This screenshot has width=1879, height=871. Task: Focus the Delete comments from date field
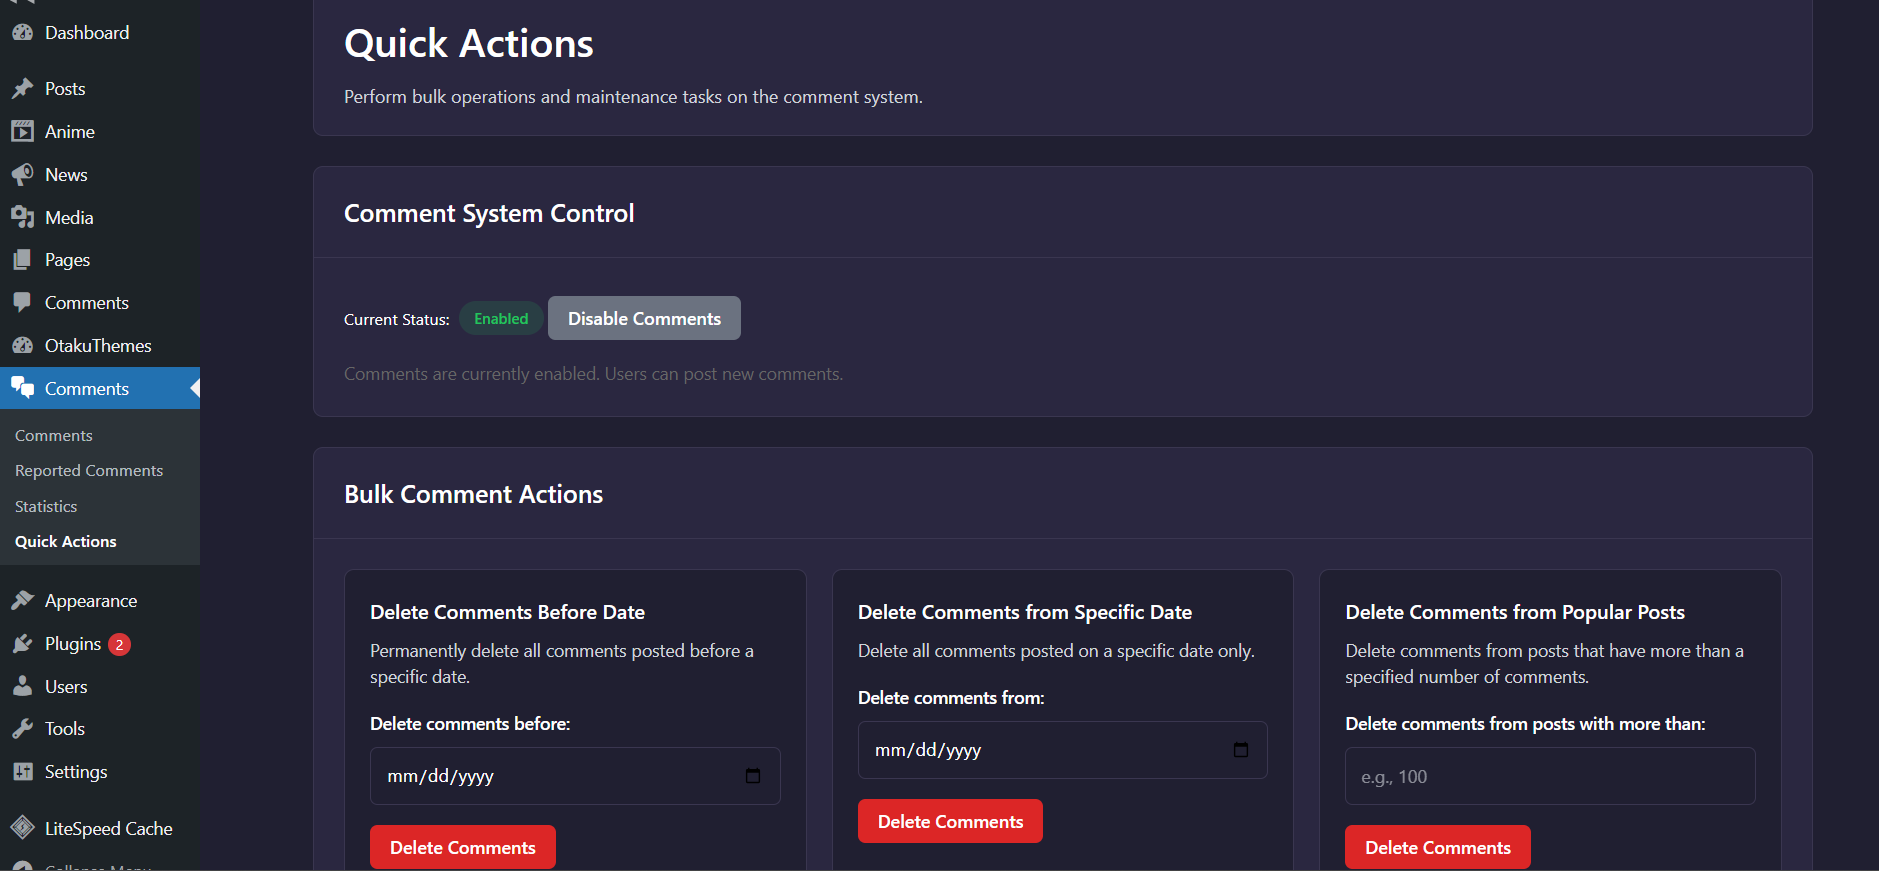click(x=1063, y=750)
